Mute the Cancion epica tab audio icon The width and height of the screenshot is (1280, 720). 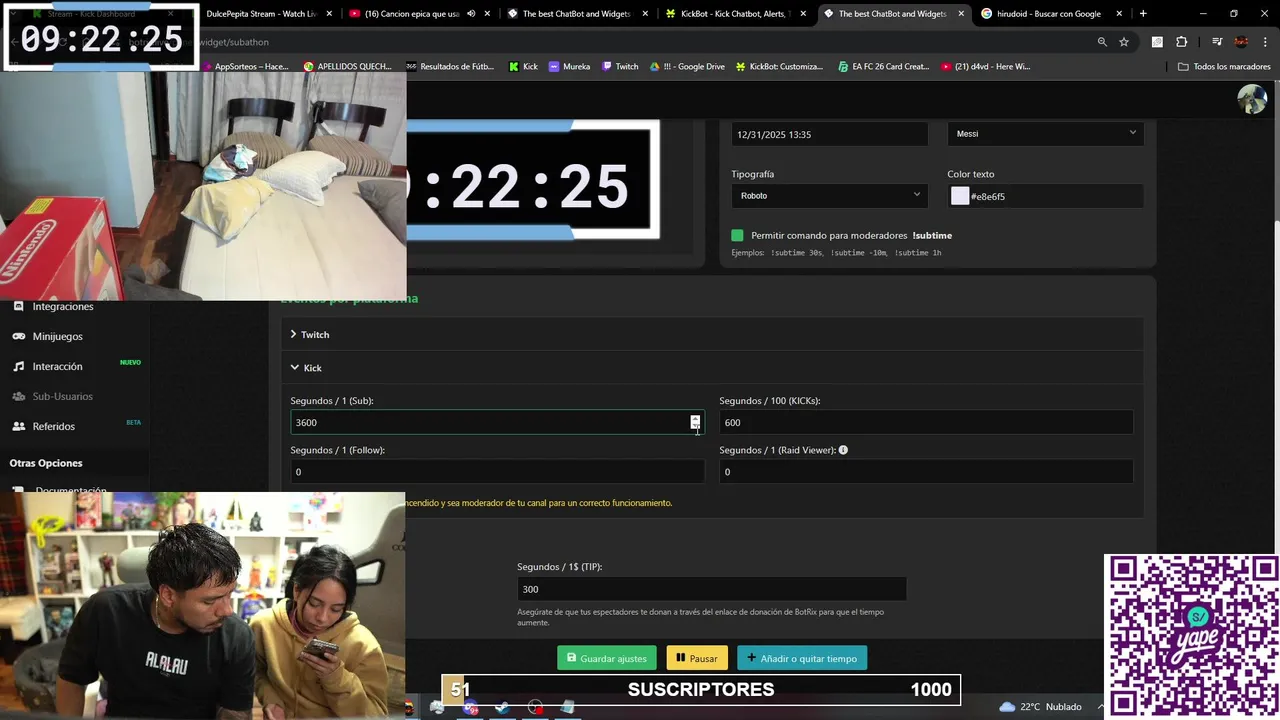[471, 14]
